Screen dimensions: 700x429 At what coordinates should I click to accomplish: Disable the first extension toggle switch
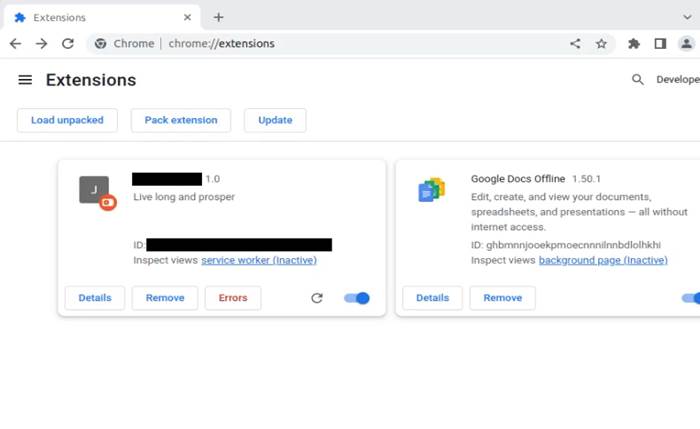pos(356,298)
